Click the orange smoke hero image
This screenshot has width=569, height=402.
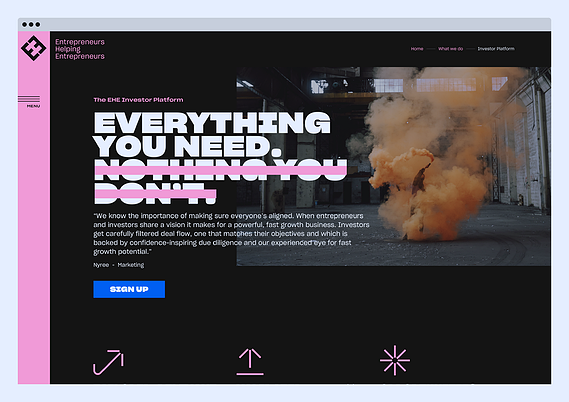(393, 166)
